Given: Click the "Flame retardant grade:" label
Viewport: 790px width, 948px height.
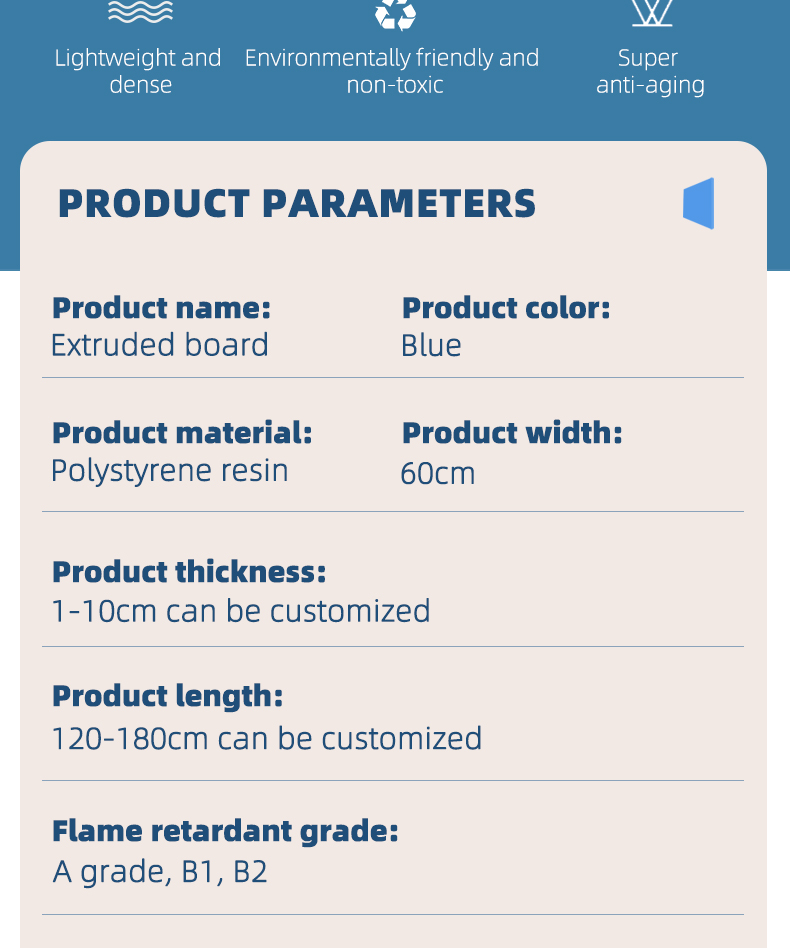Looking at the screenshot, I should pos(225,831).
